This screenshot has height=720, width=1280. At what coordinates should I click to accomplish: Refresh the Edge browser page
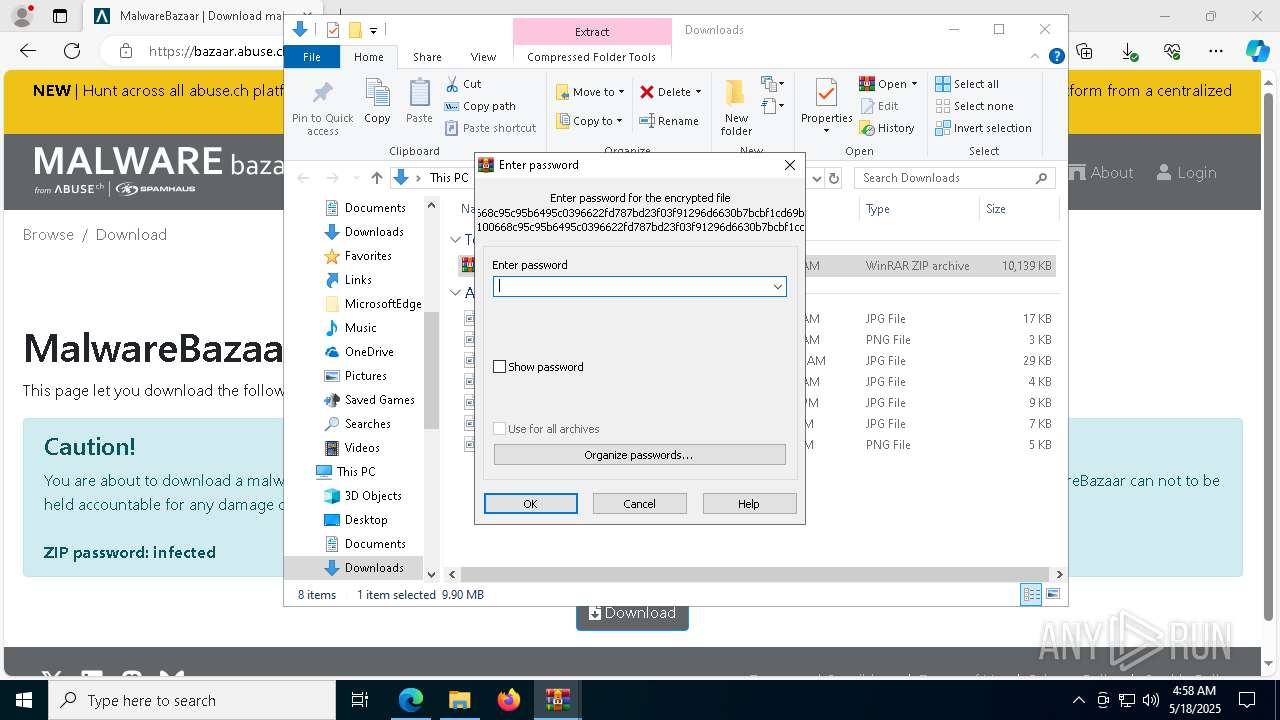72,51
